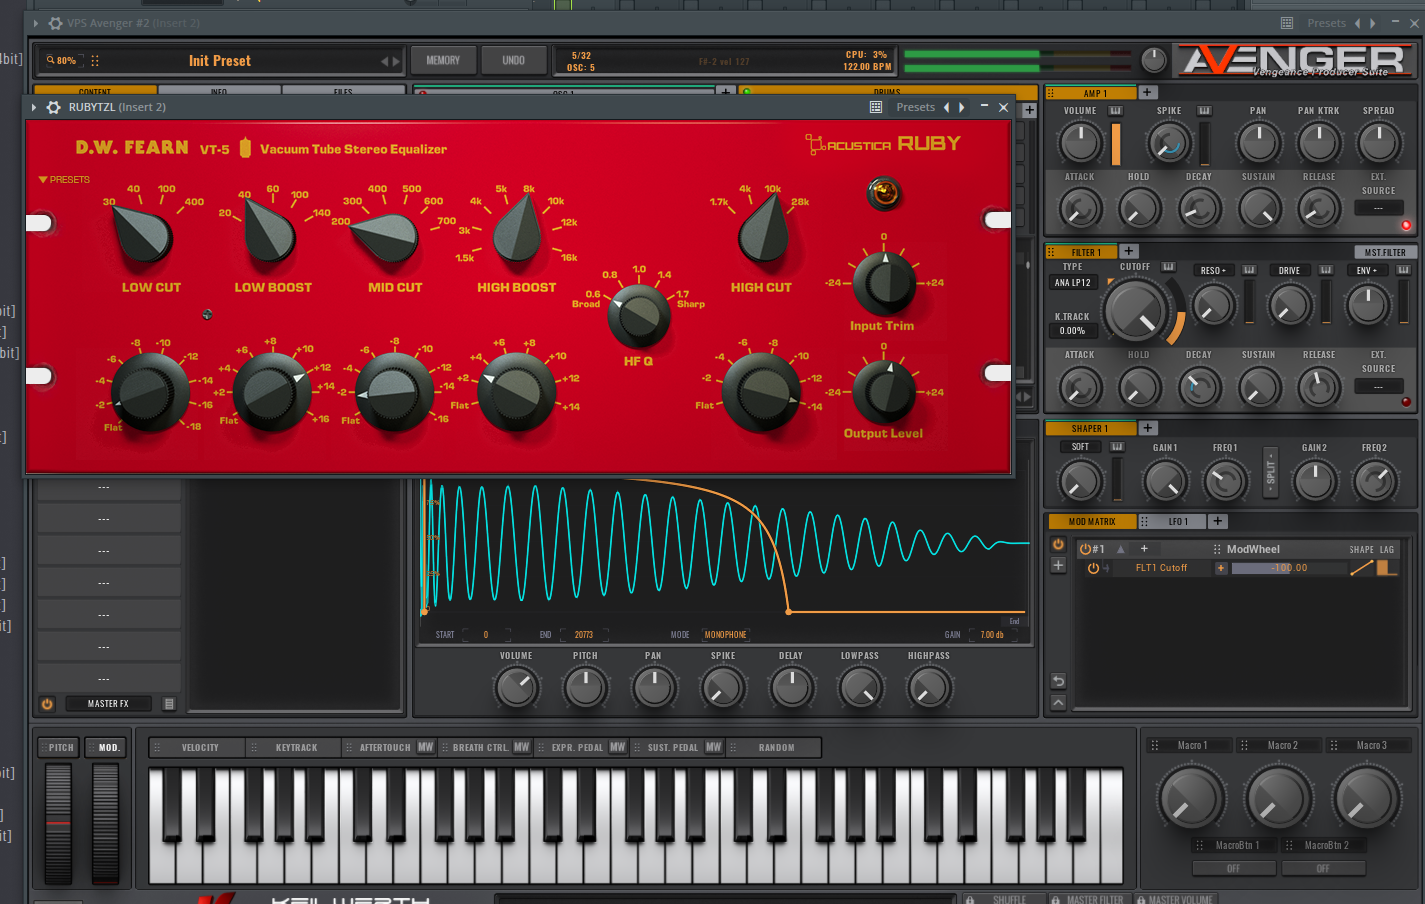The height and width of the screenshot is (904, 1425).
Task: Click keyboard icon next to filter Cutoff
Action: coord(1168,267)
